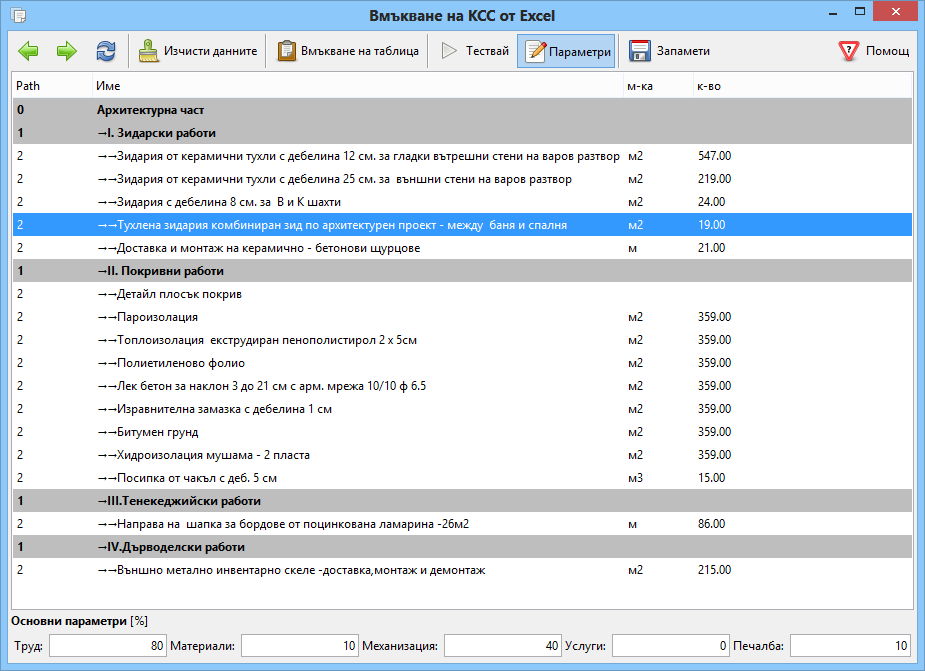Click the Труд percentage field
Viewport: 925px width, 671px height.
click(107, 646)
